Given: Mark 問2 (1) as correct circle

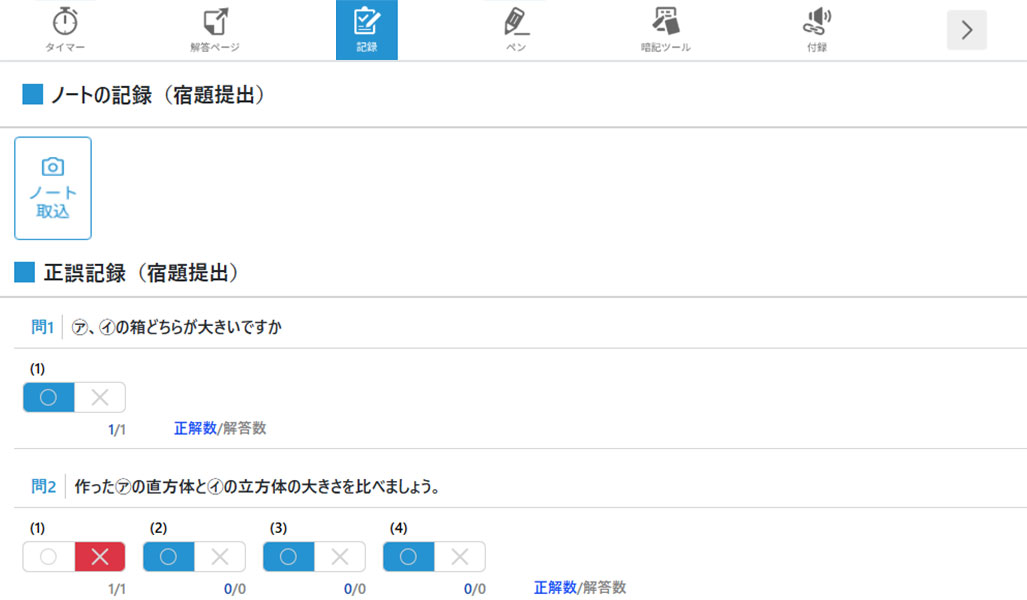Looking at the screenshot, I should [49, 557].
